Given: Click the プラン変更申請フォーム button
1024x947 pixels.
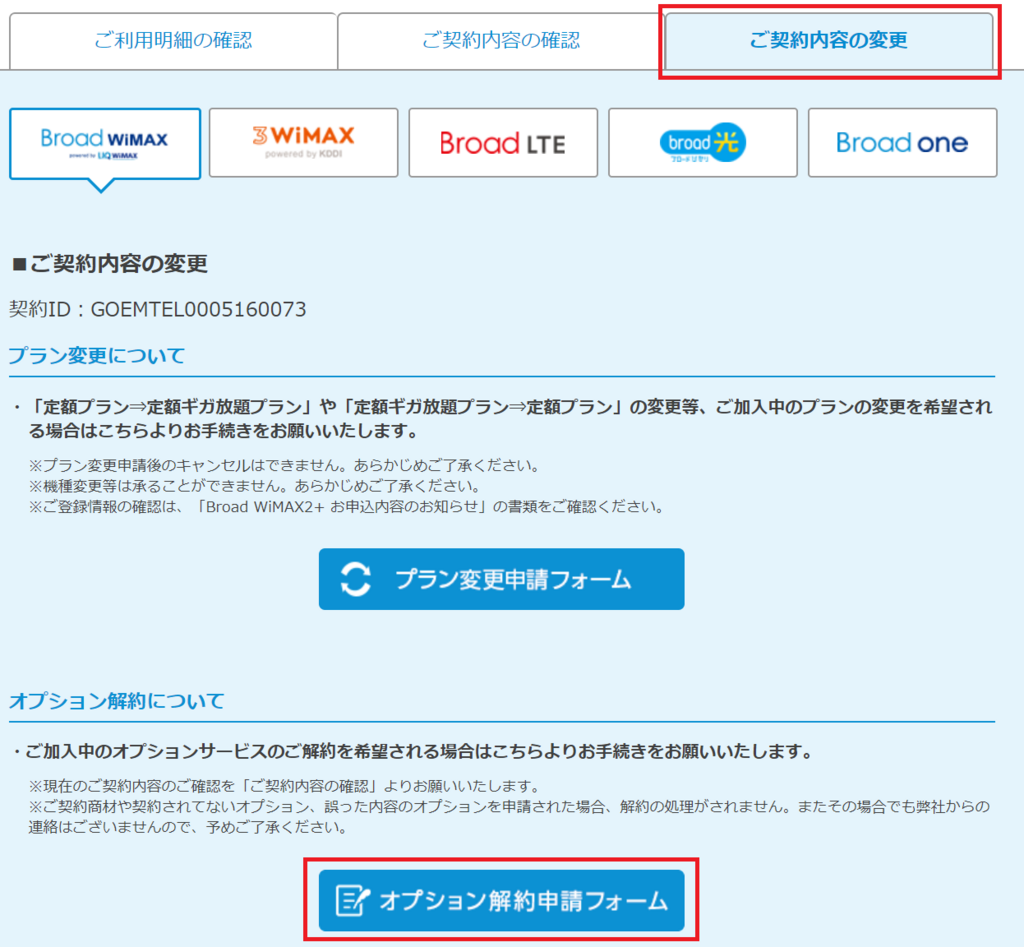Looking at the screenshot, I should pos(502,579).
